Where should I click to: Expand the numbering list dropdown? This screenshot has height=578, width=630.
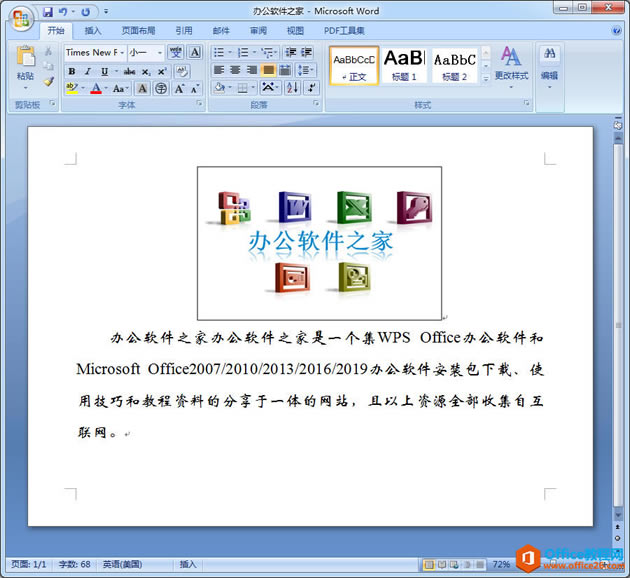tap(254, 52)
